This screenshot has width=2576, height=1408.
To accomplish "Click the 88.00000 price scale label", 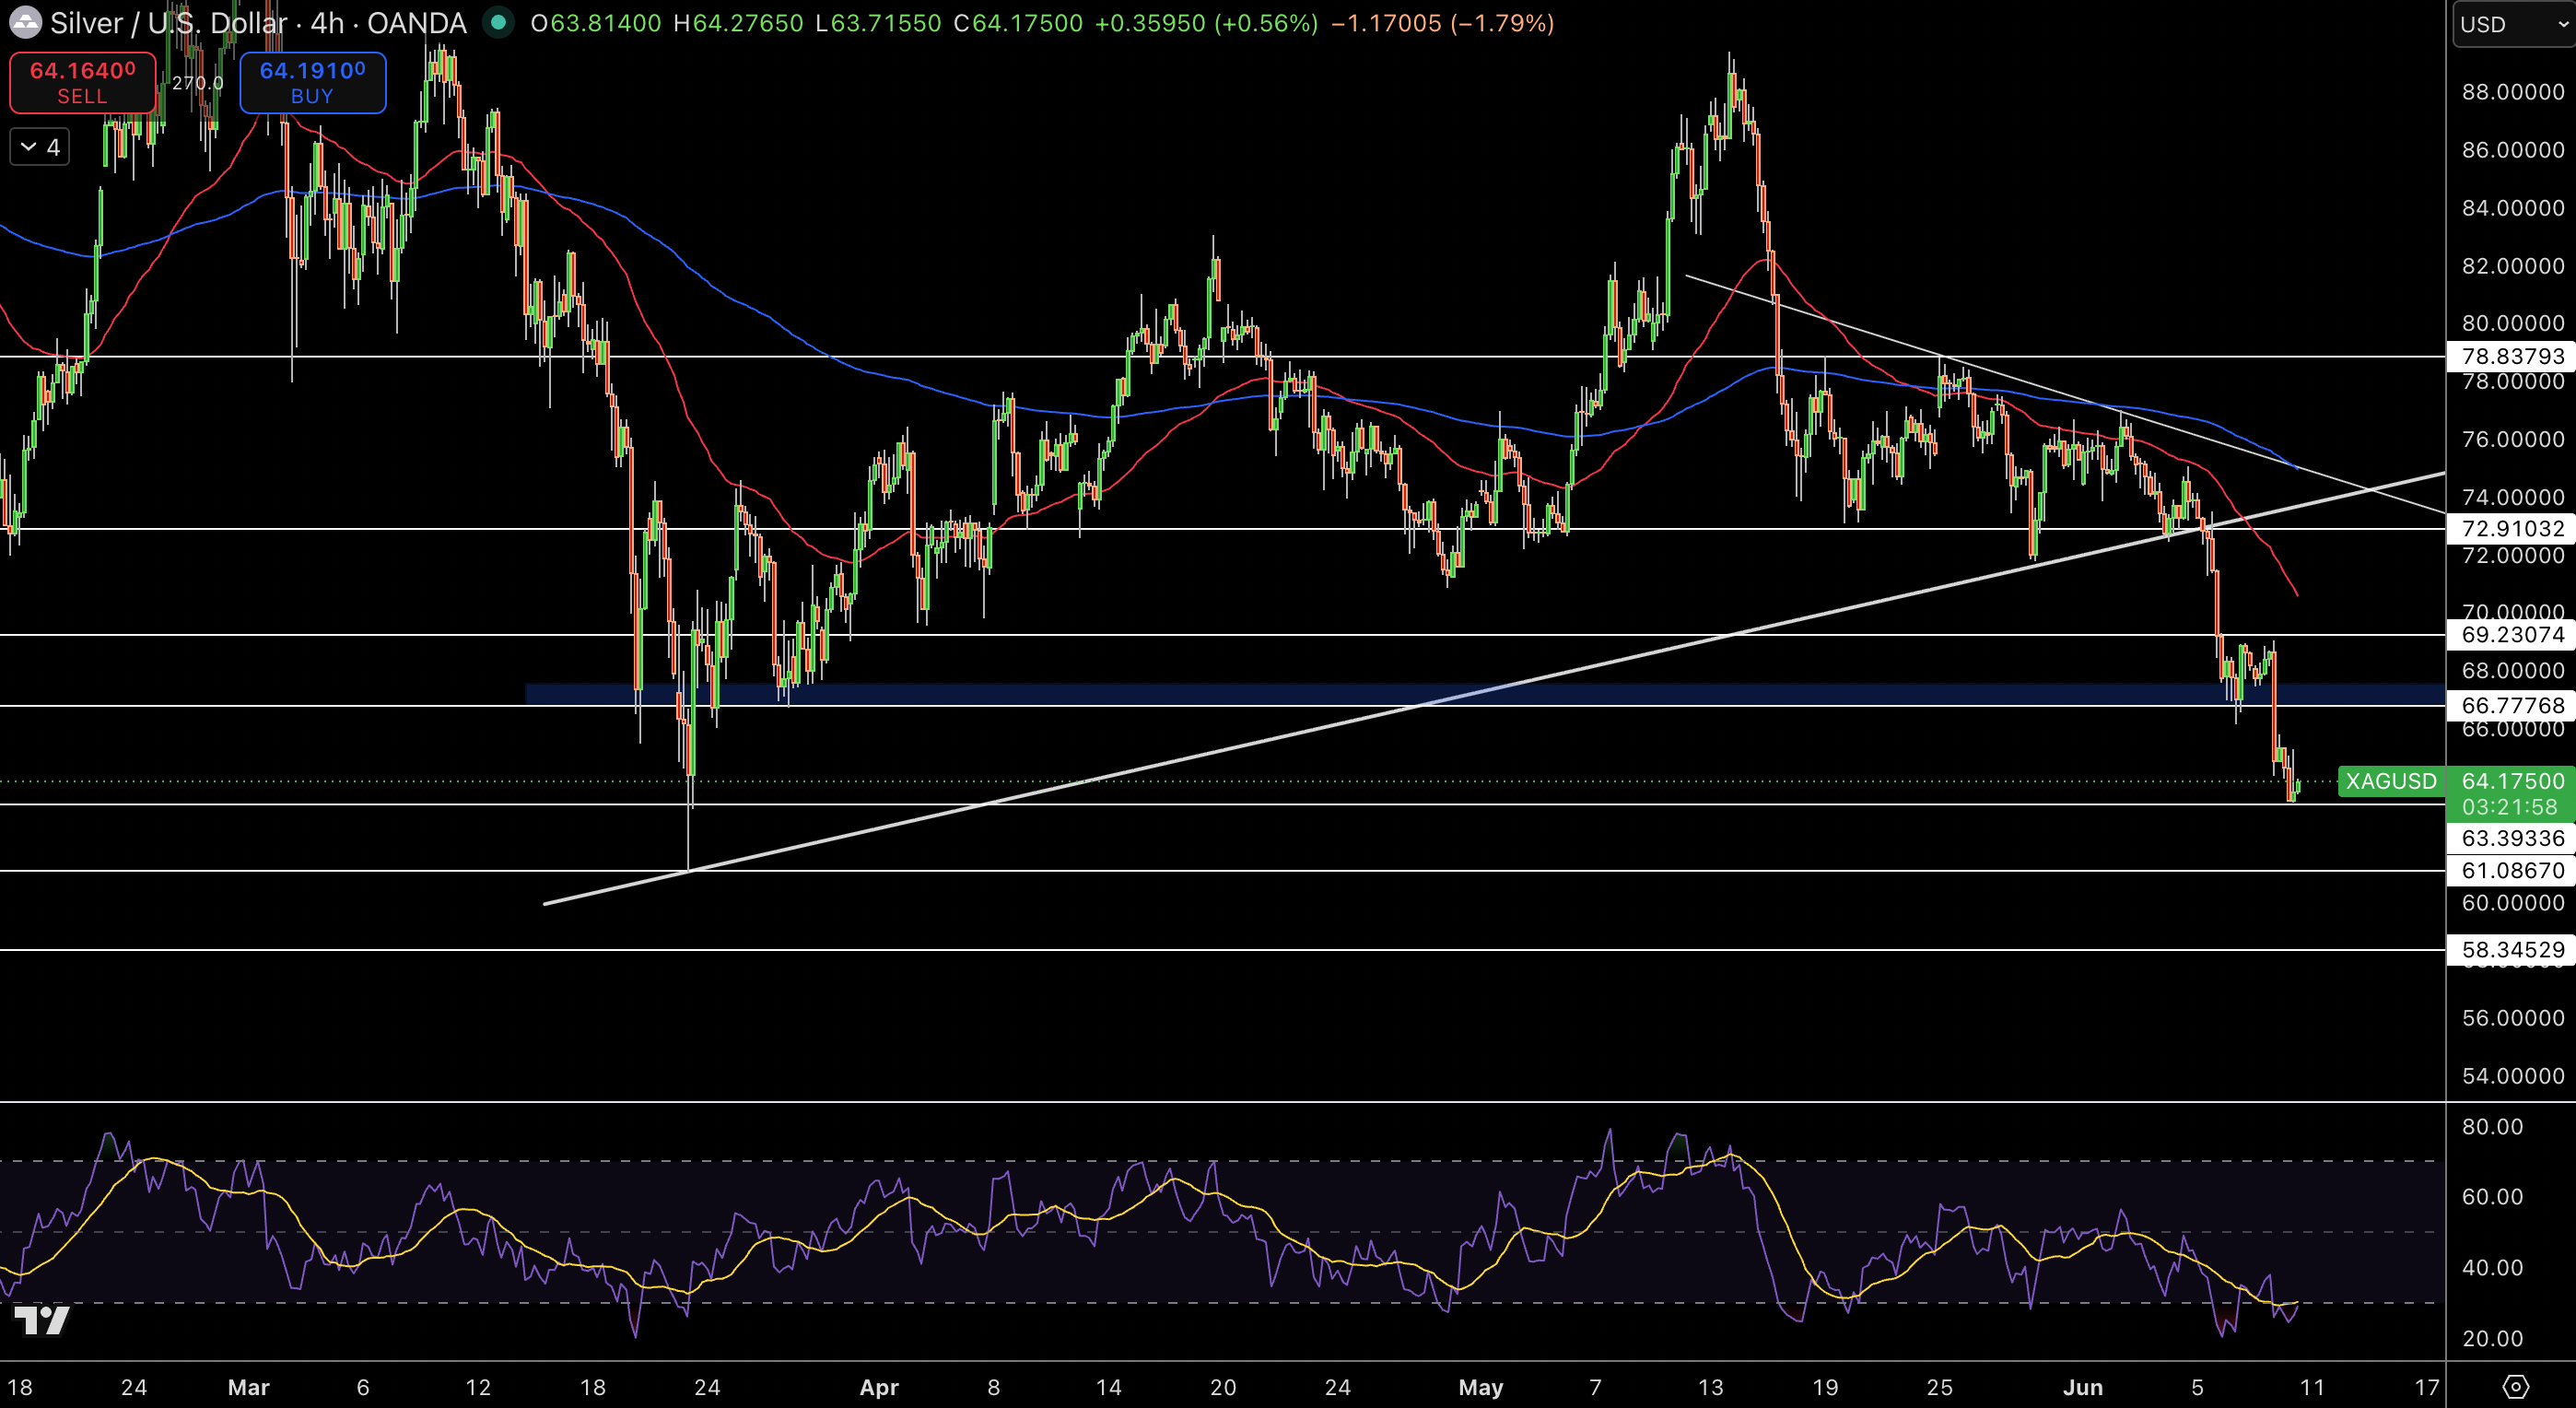I will pos(2512,92).
